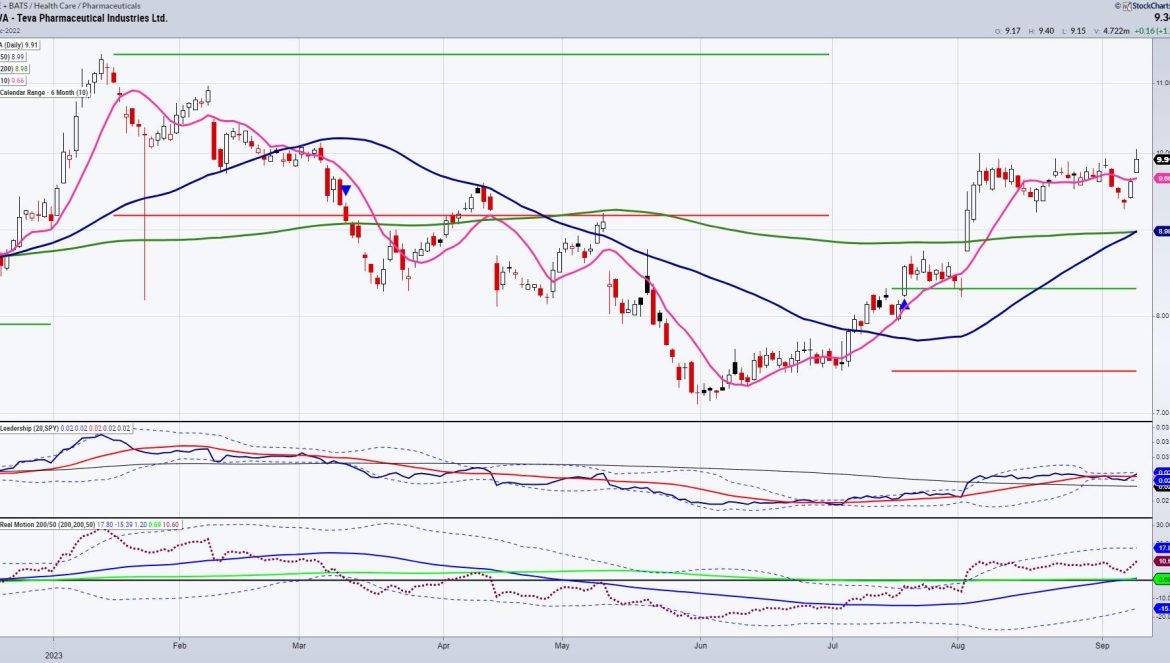Click the open value 9.17
The width and height of the screenshot is (1170, 663).
point(1013,31)
